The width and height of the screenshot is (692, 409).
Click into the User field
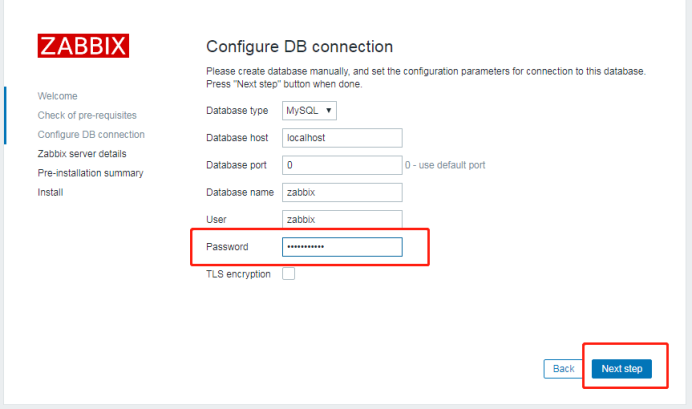coord(342,219)
